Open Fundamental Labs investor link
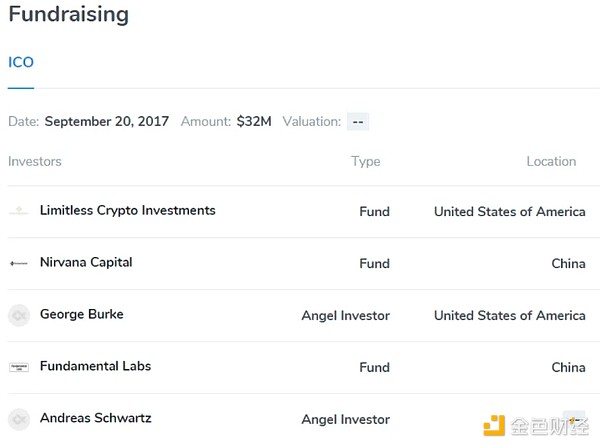Screen dimensions: 600x447 pyautogui.click(x=95, y=367)
